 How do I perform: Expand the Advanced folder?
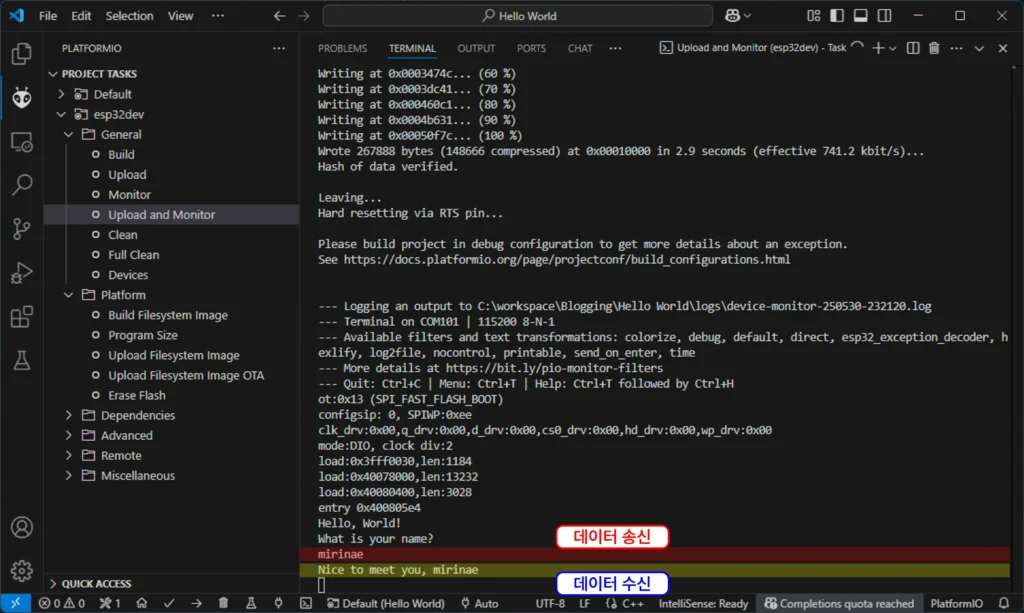click(69, 435)
